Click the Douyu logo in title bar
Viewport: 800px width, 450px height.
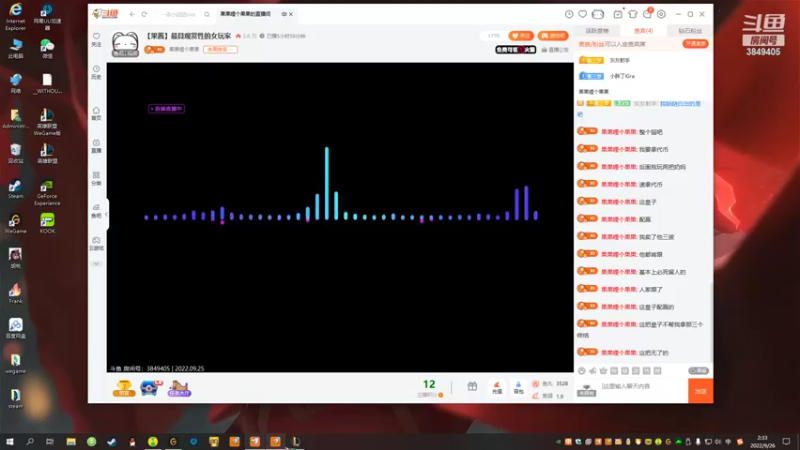106,14
